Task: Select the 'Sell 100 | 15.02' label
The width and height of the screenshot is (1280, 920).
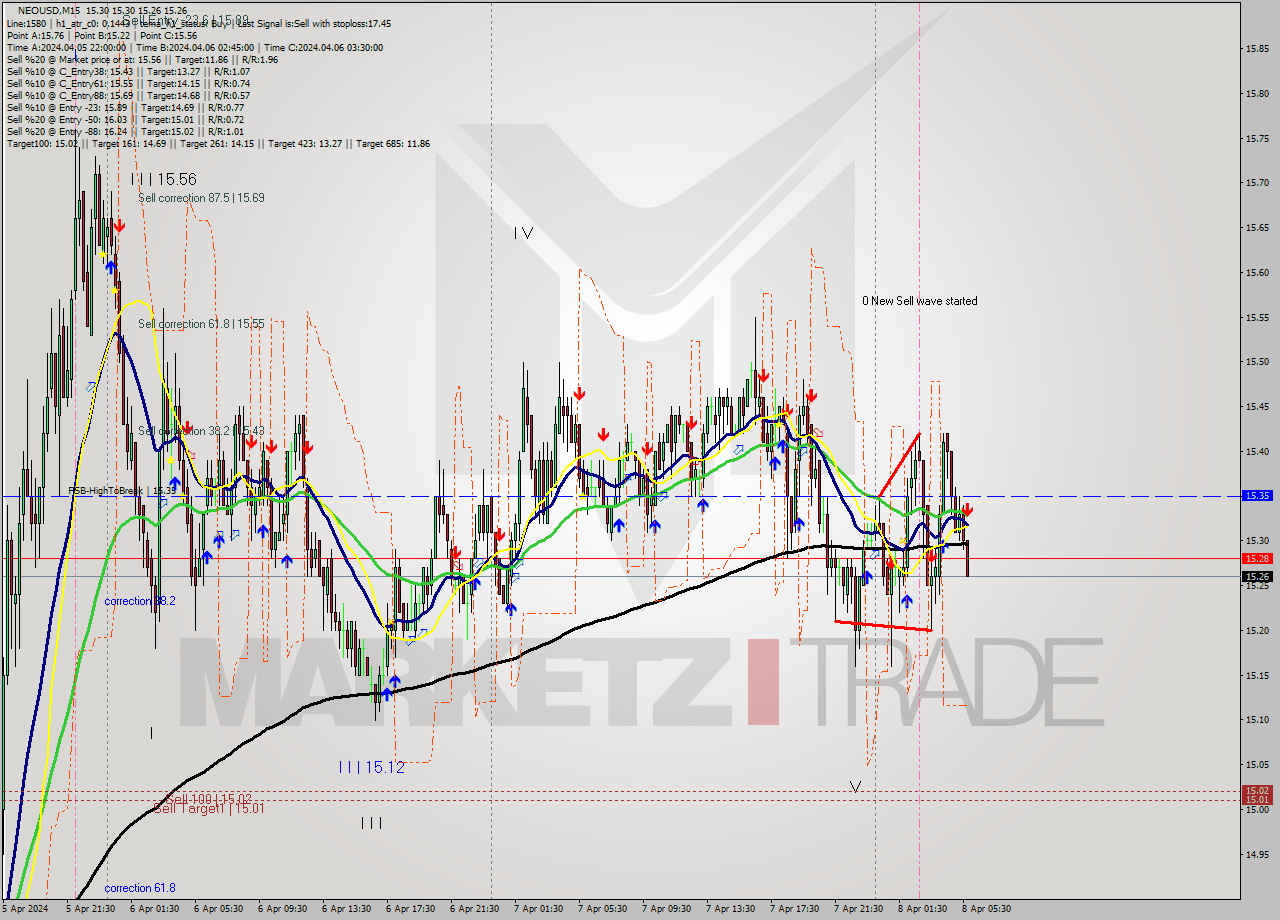Action: [x=209, y=799]
